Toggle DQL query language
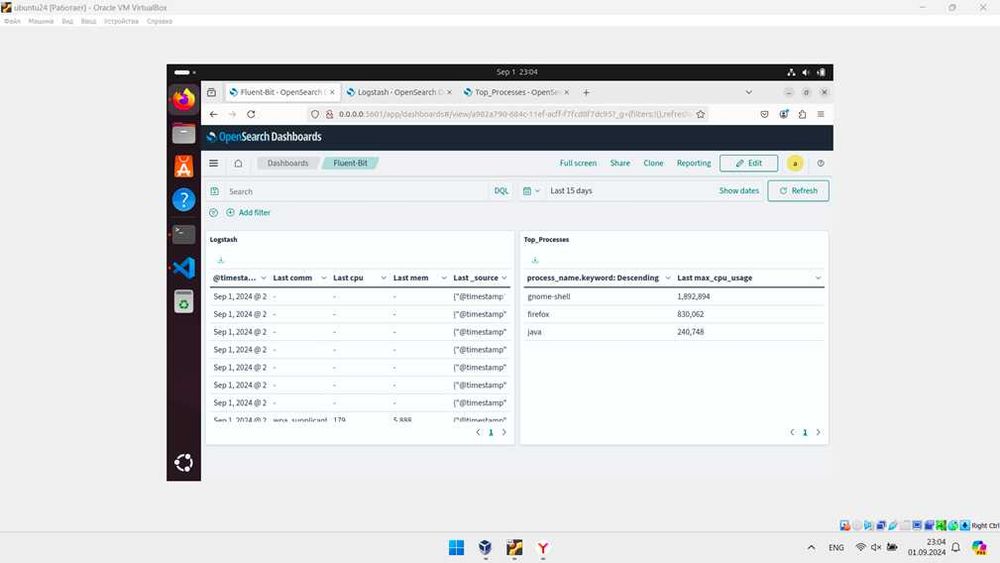This screenshot has width=1000, height=563. click(x=501, y=191)
